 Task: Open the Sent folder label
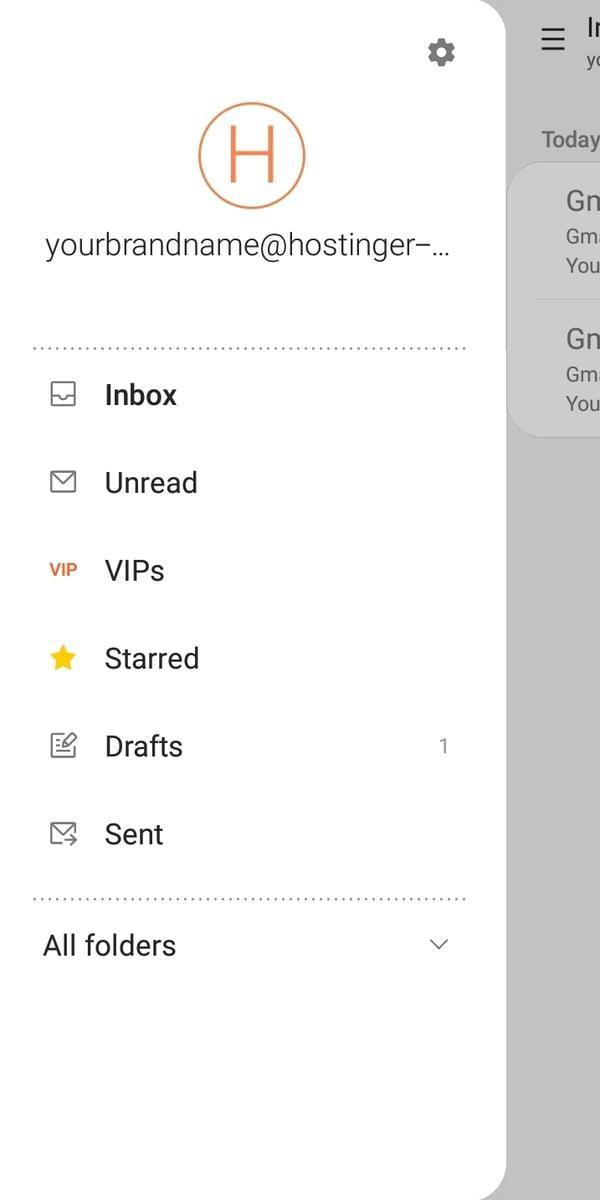click(x=134, y=834)
